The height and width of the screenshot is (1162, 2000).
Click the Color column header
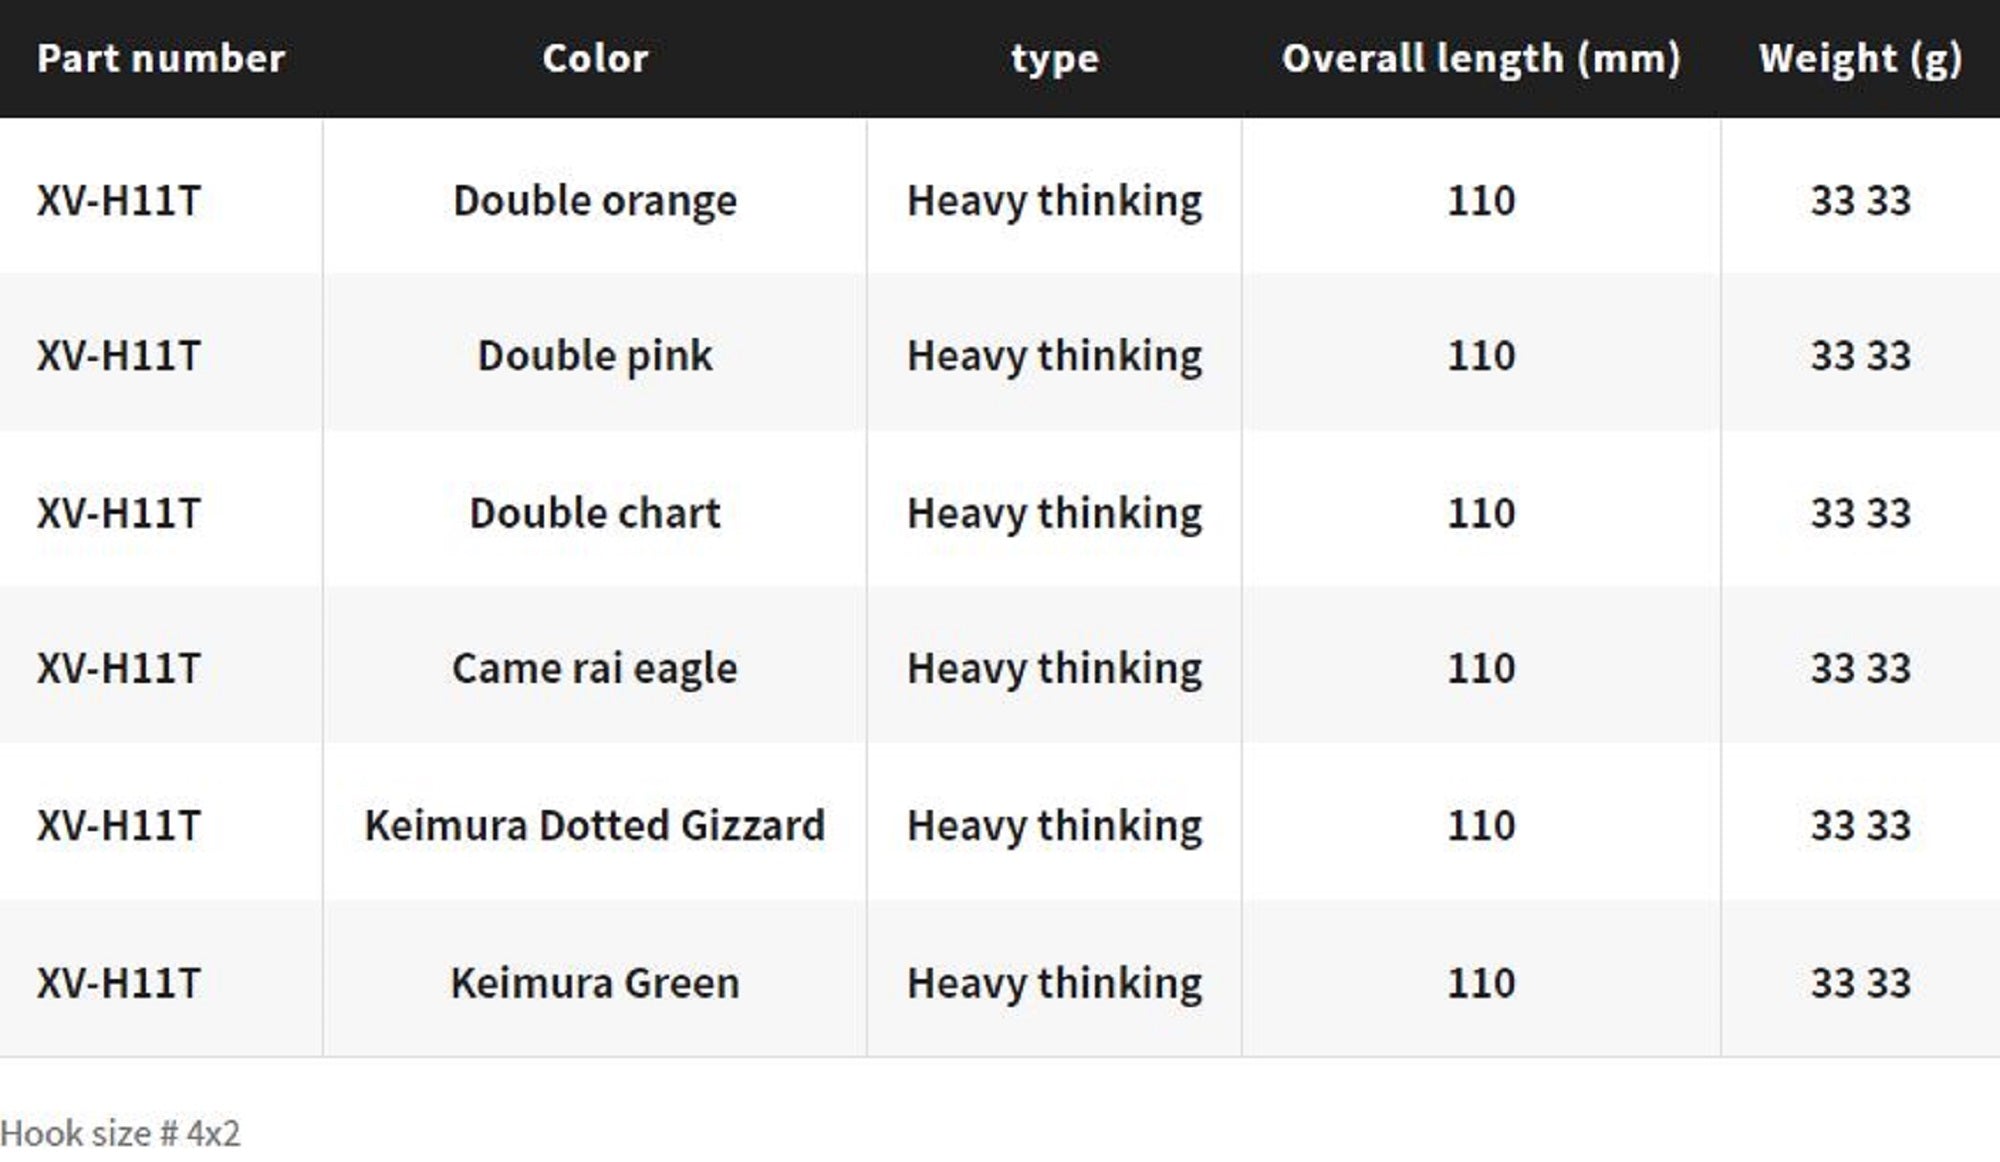595,58
